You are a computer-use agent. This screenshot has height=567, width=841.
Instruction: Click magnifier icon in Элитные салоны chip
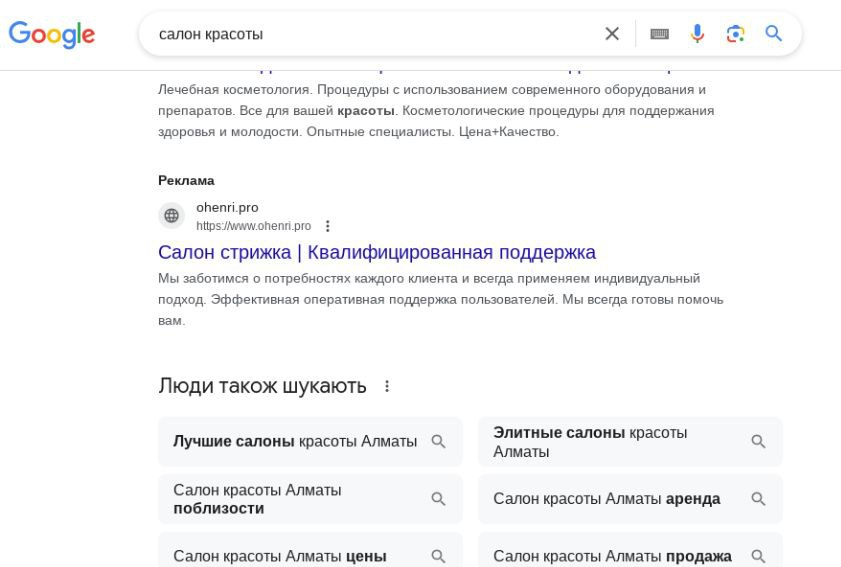click(758, 441)
